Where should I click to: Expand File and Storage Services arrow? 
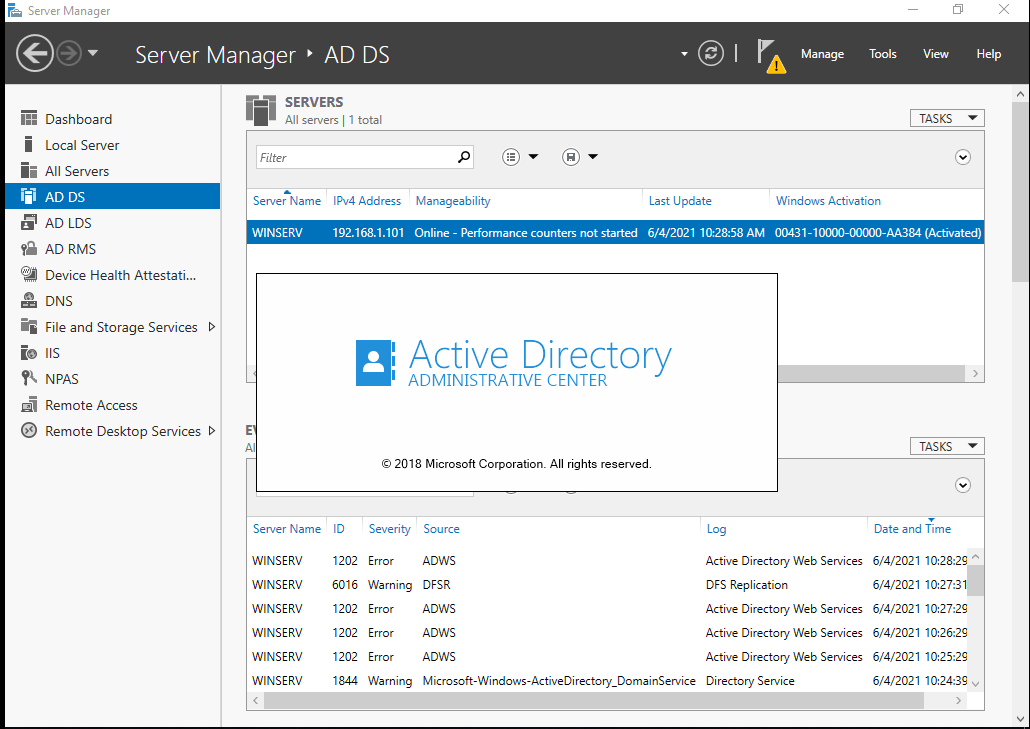click(212, 326)
